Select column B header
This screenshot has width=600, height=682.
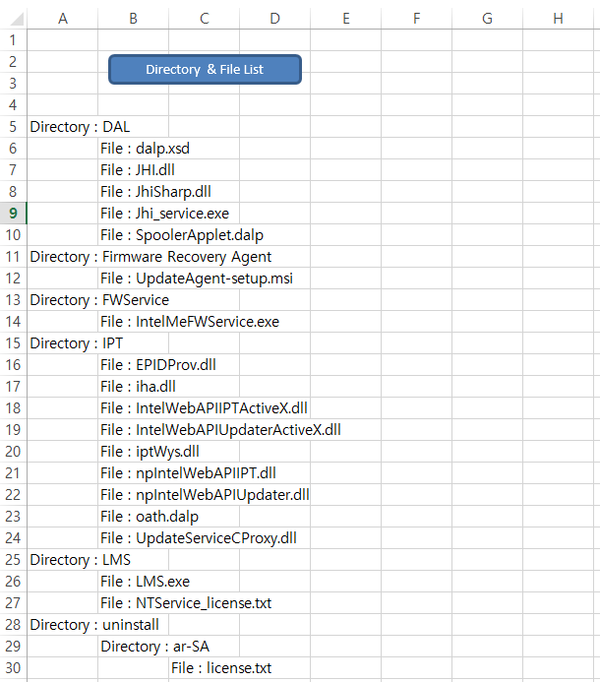tap(133, 19)
